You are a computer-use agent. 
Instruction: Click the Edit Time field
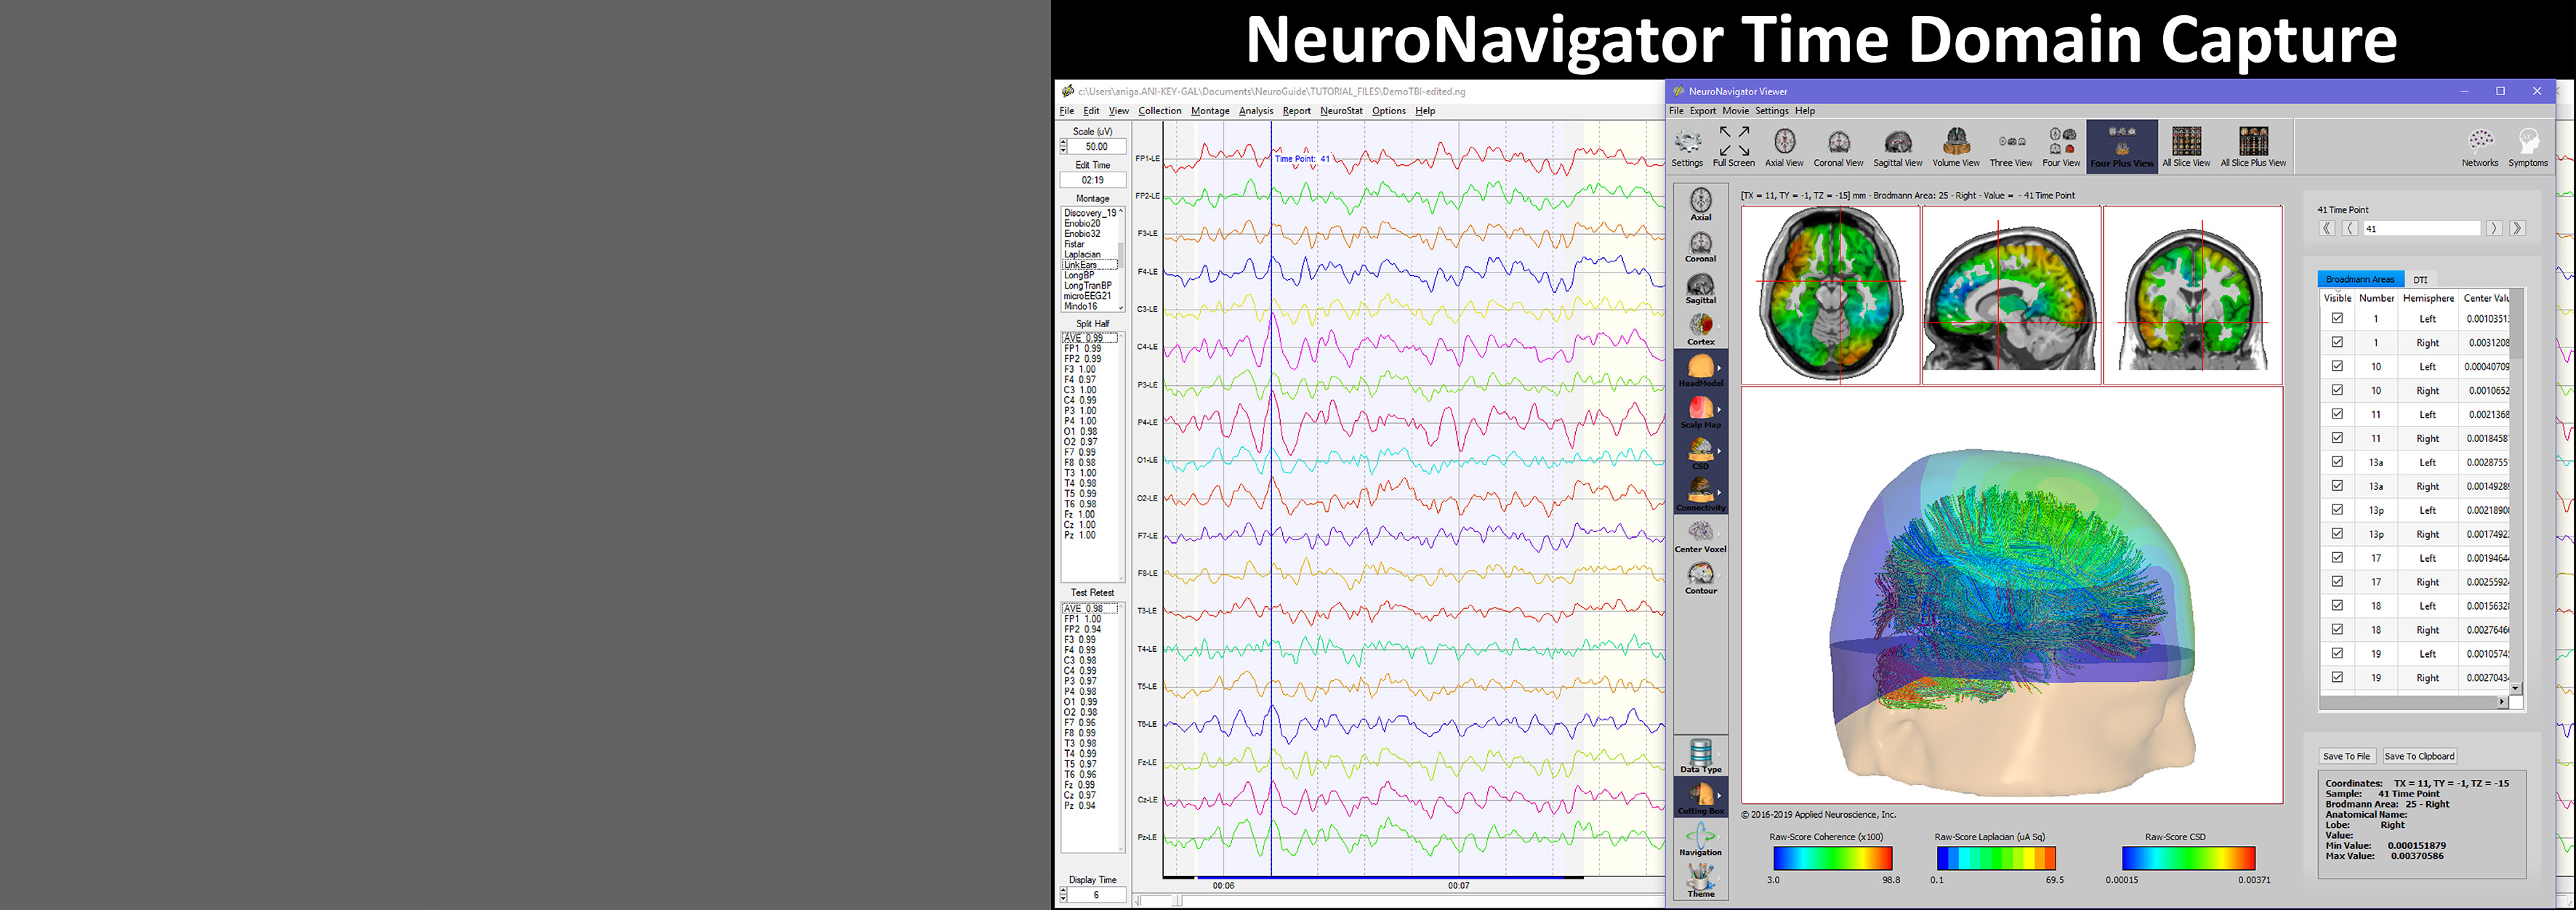(1093, 180)
